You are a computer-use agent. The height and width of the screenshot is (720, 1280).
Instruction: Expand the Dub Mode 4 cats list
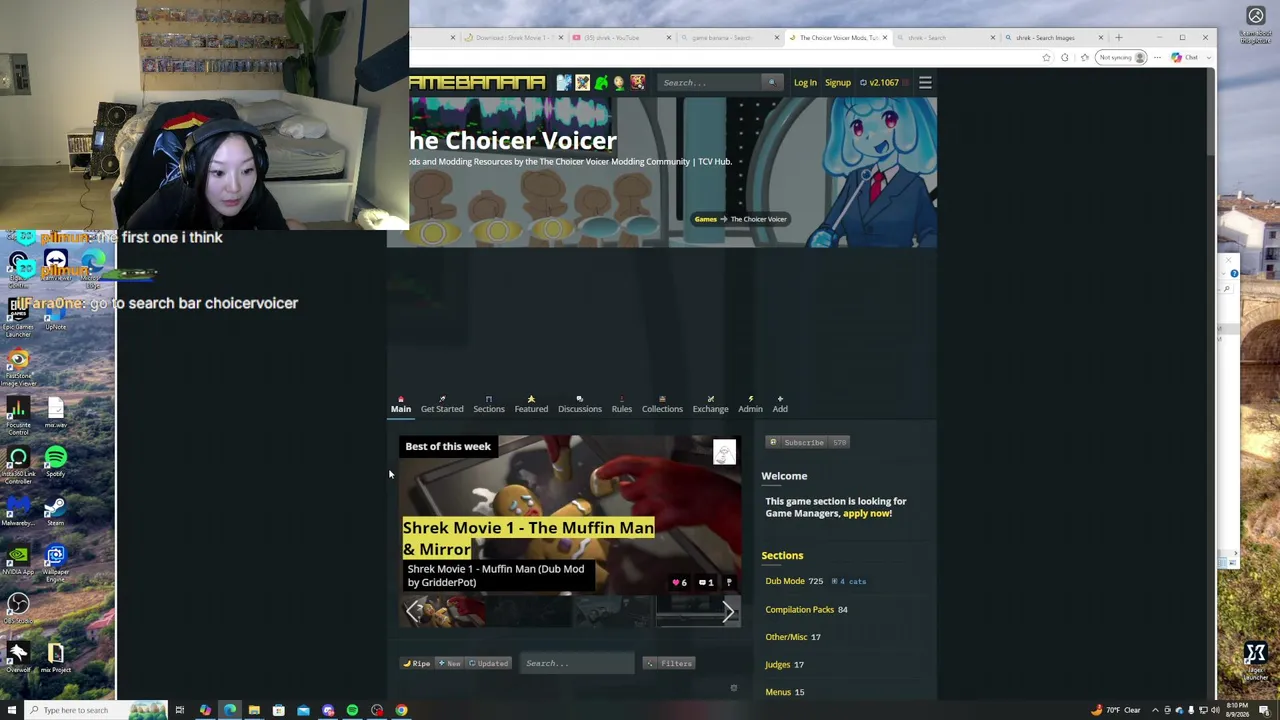point(849,581)
